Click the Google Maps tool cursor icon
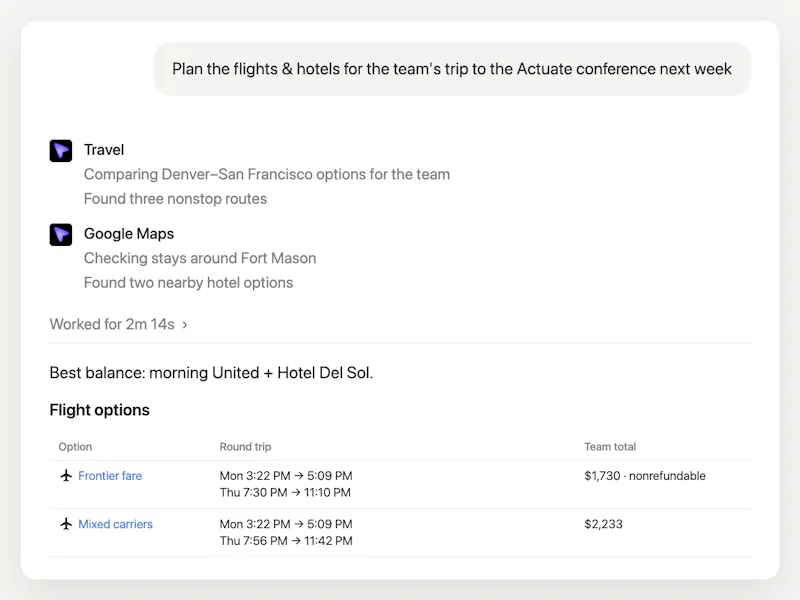800x600 pixels. [x=61, y=234]
